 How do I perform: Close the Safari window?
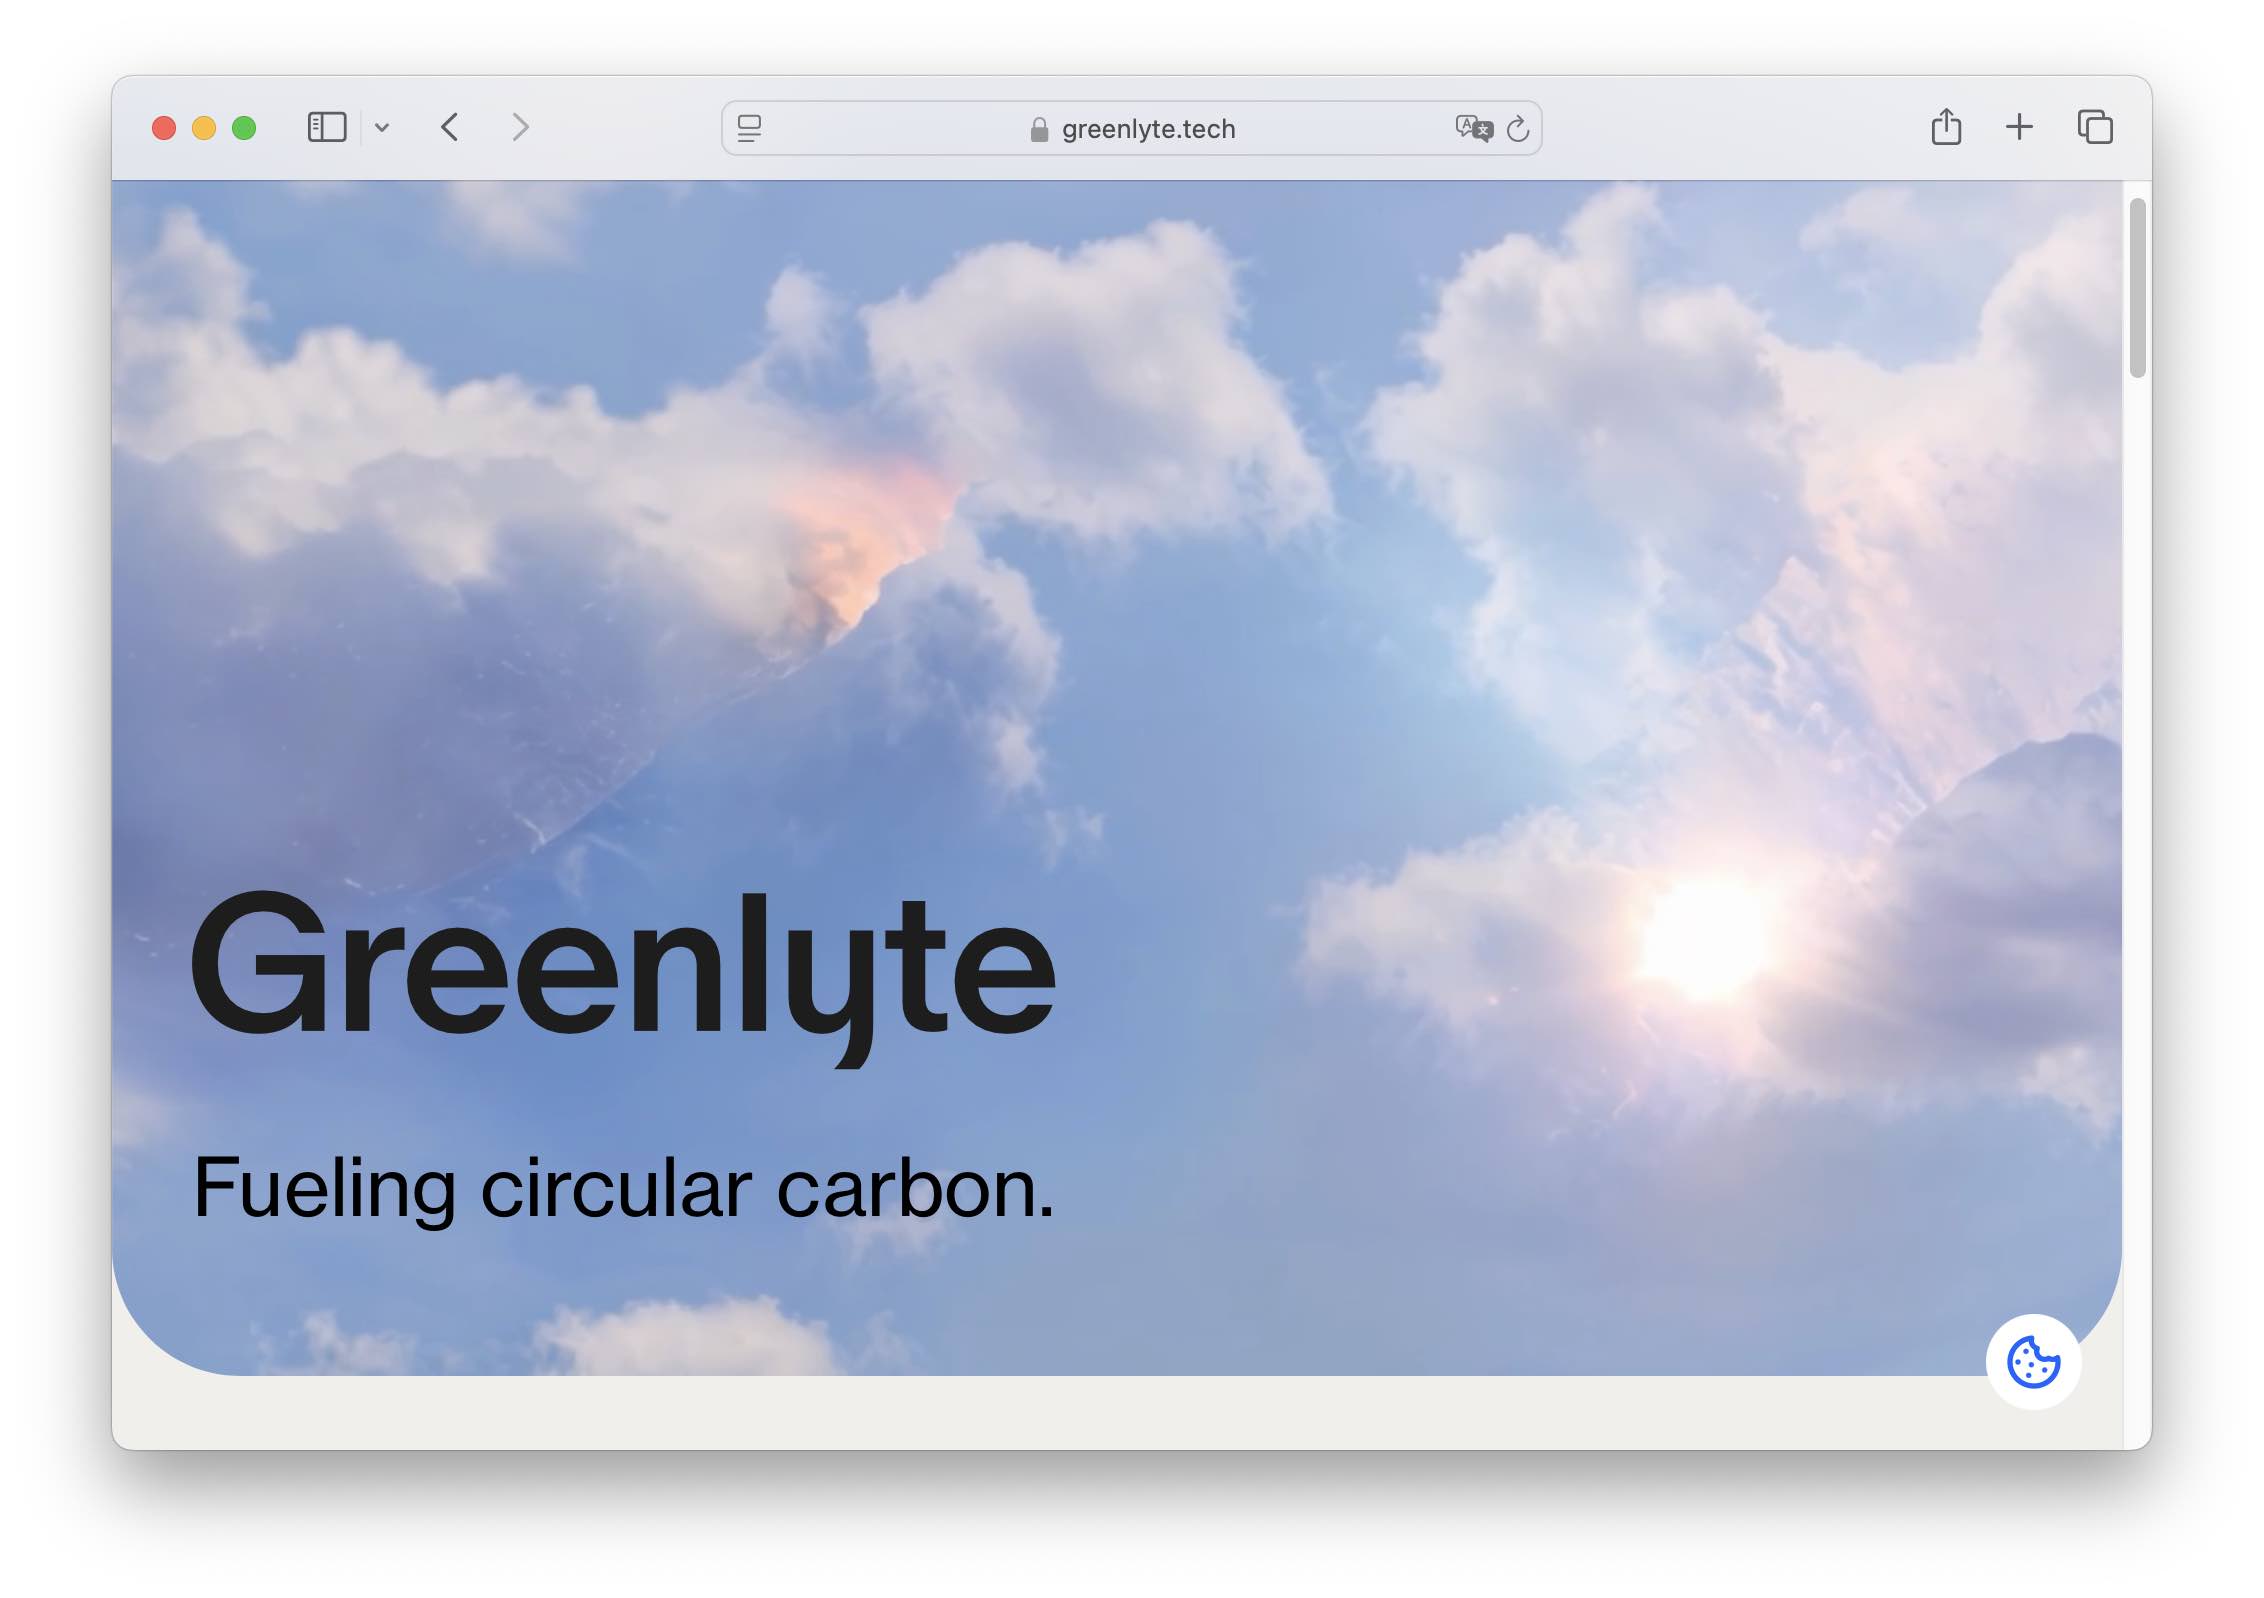[164, 128]
